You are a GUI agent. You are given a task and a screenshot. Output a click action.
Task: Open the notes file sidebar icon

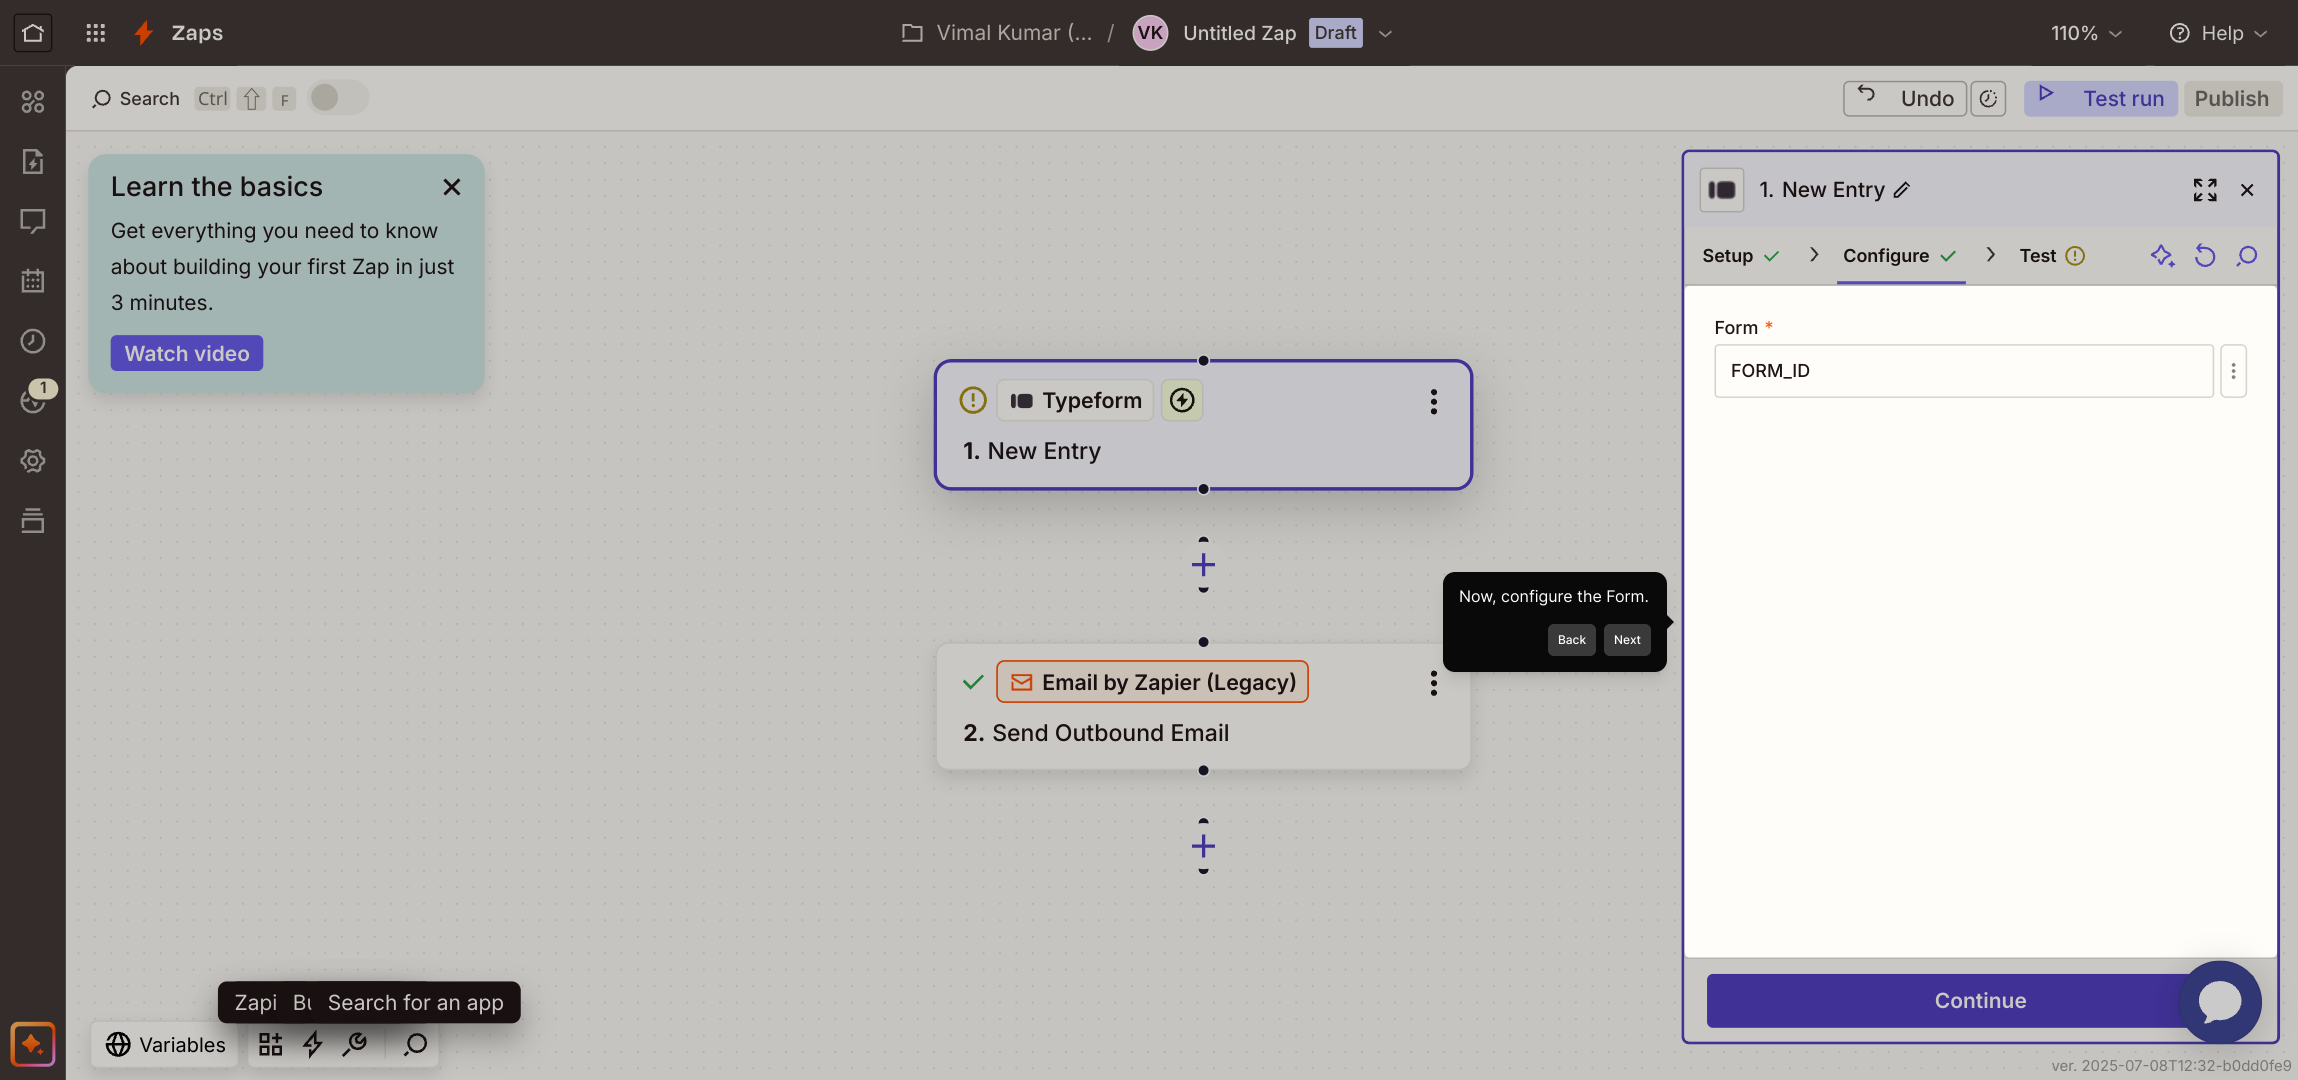[33, 161]
